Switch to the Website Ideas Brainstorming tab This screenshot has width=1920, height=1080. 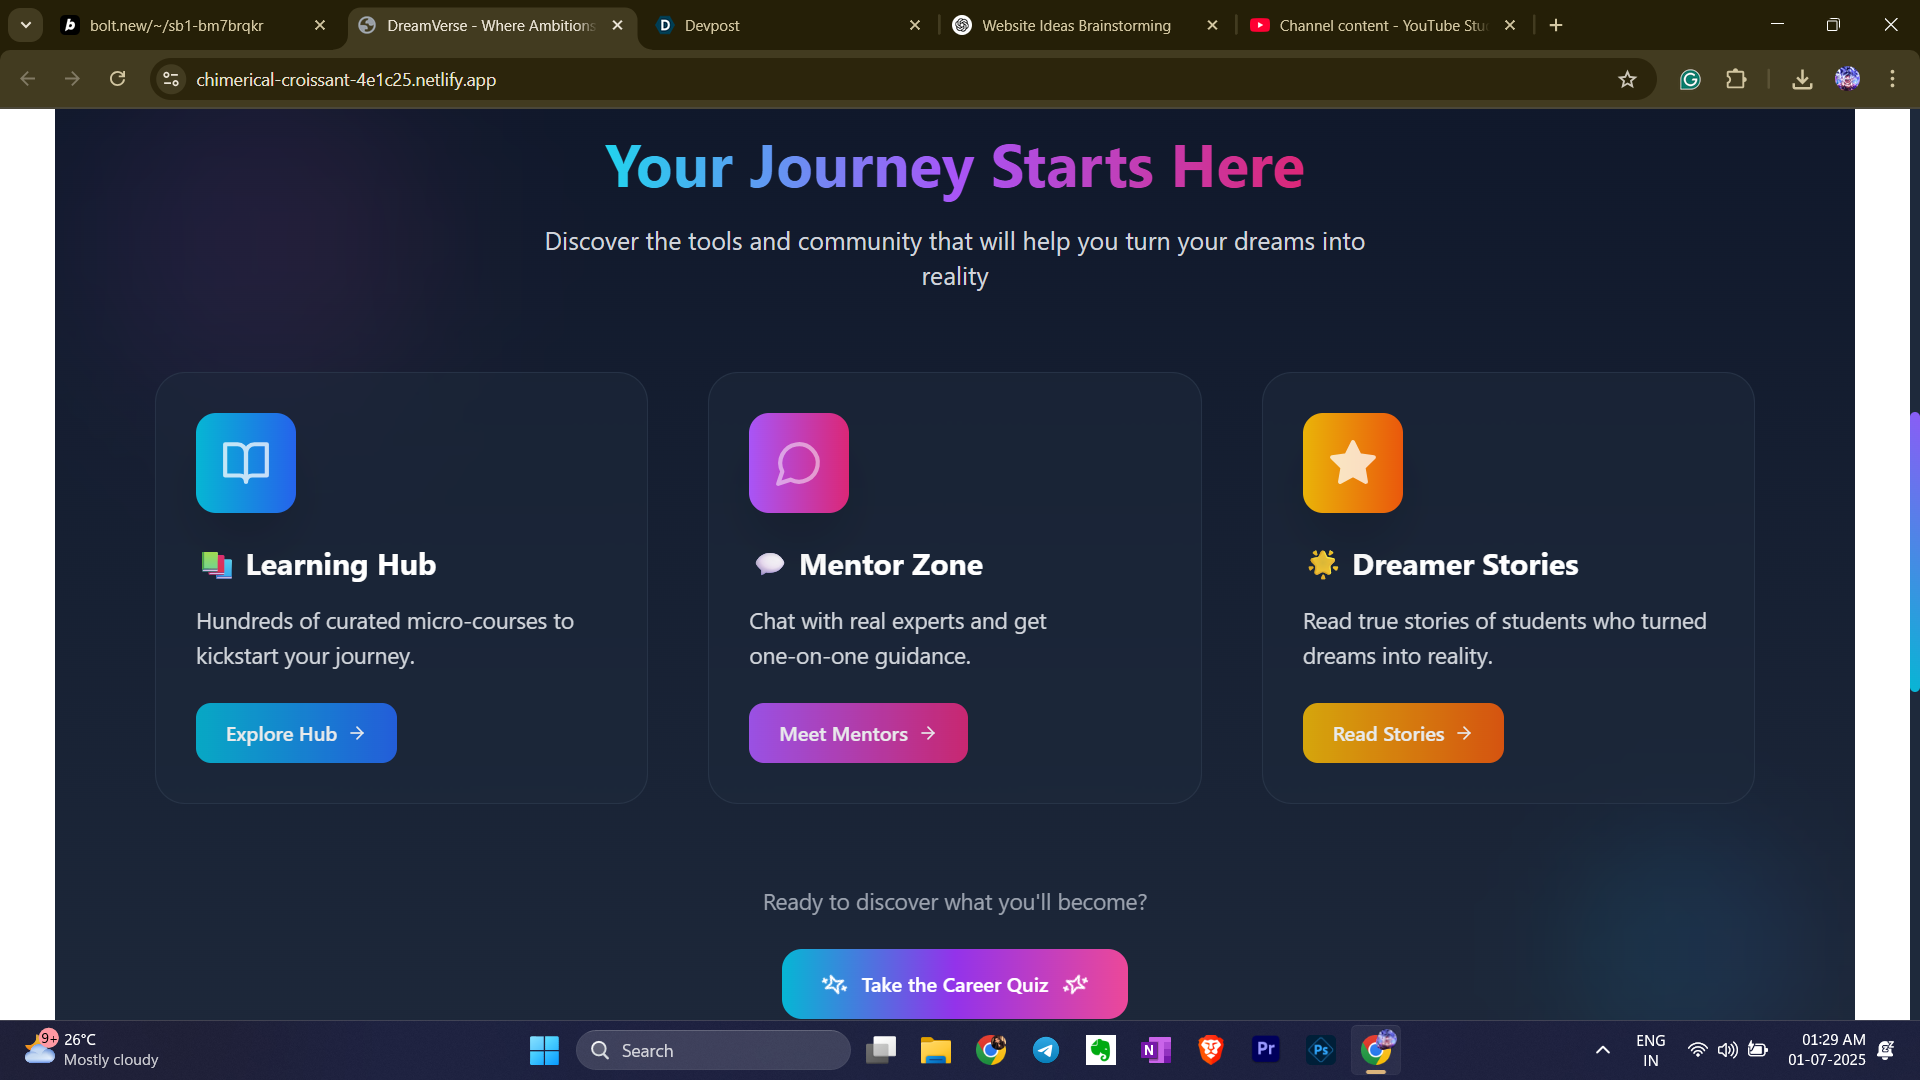click(1075, 25)
